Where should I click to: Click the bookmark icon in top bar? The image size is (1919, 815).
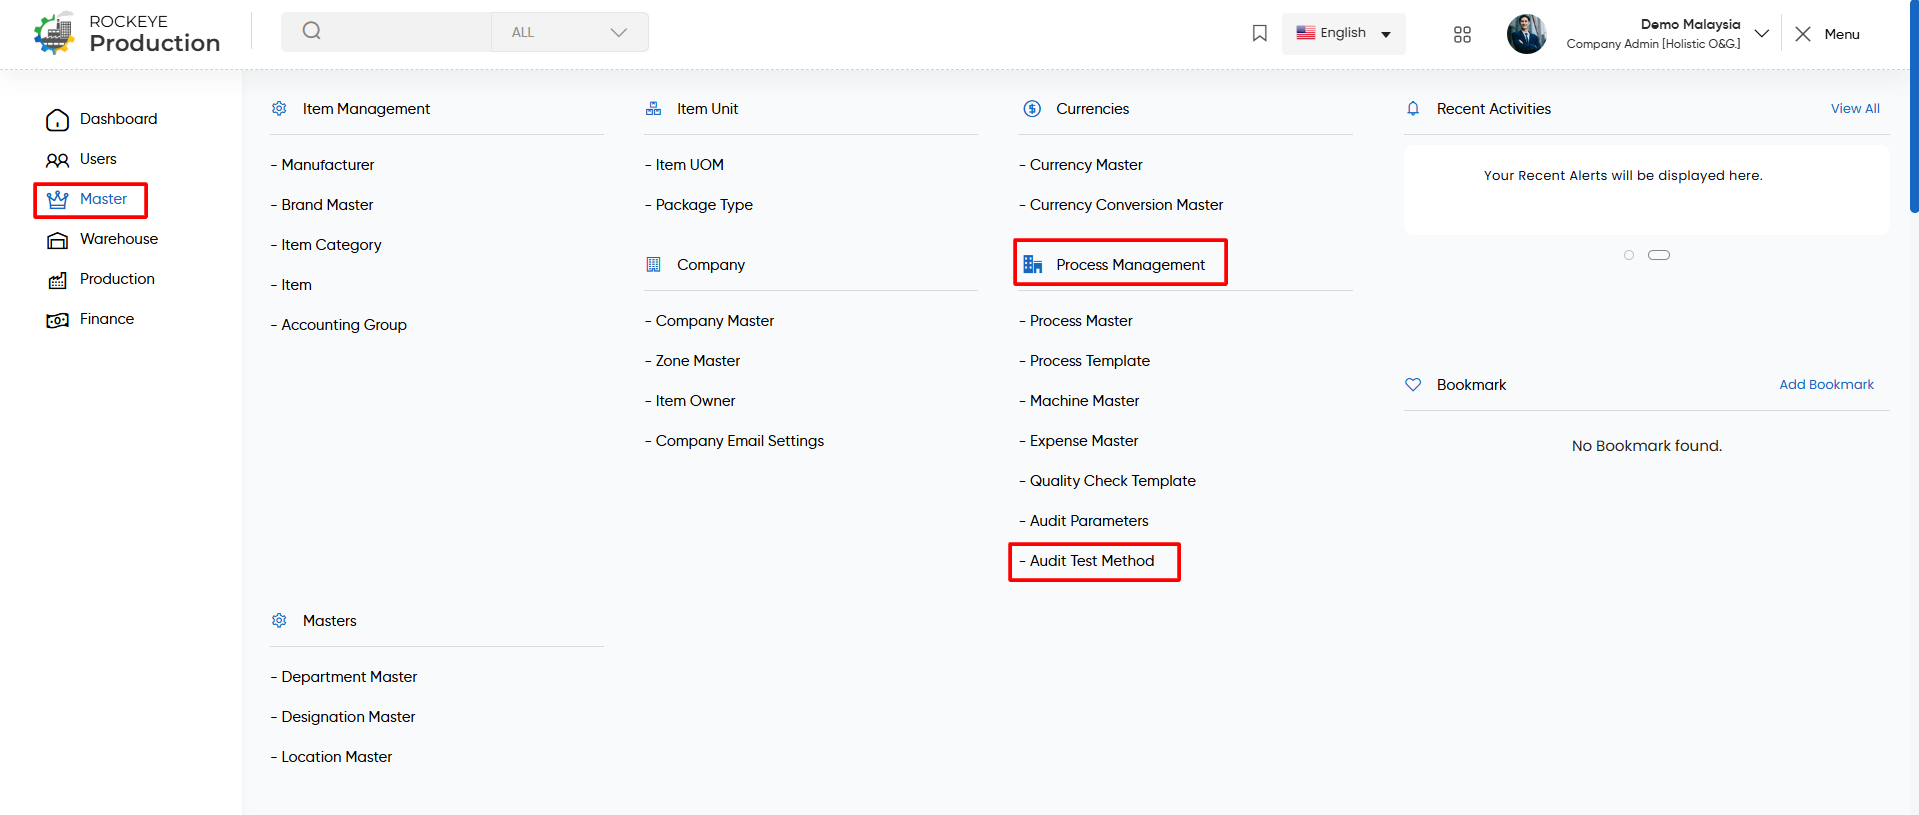click(1259, 33)
